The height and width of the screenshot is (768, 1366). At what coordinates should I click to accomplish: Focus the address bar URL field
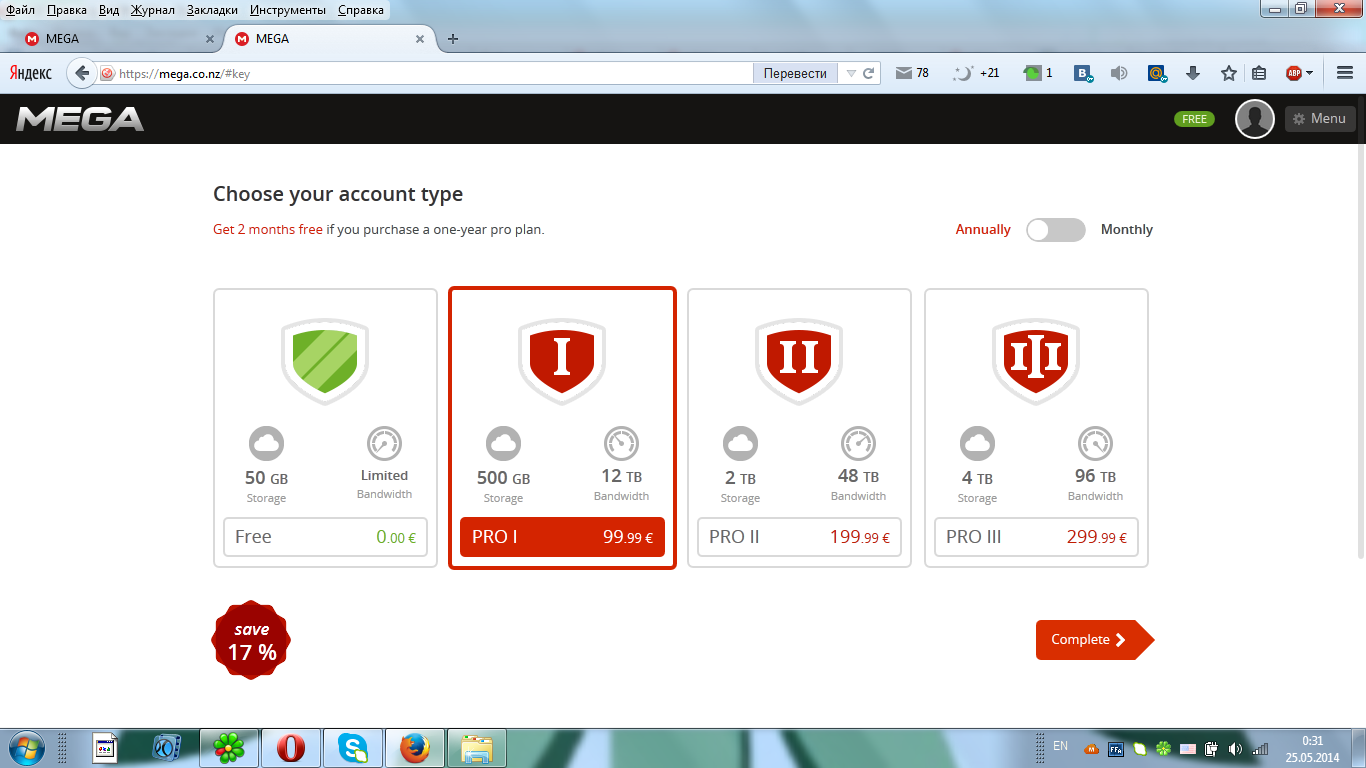(434, 73)
